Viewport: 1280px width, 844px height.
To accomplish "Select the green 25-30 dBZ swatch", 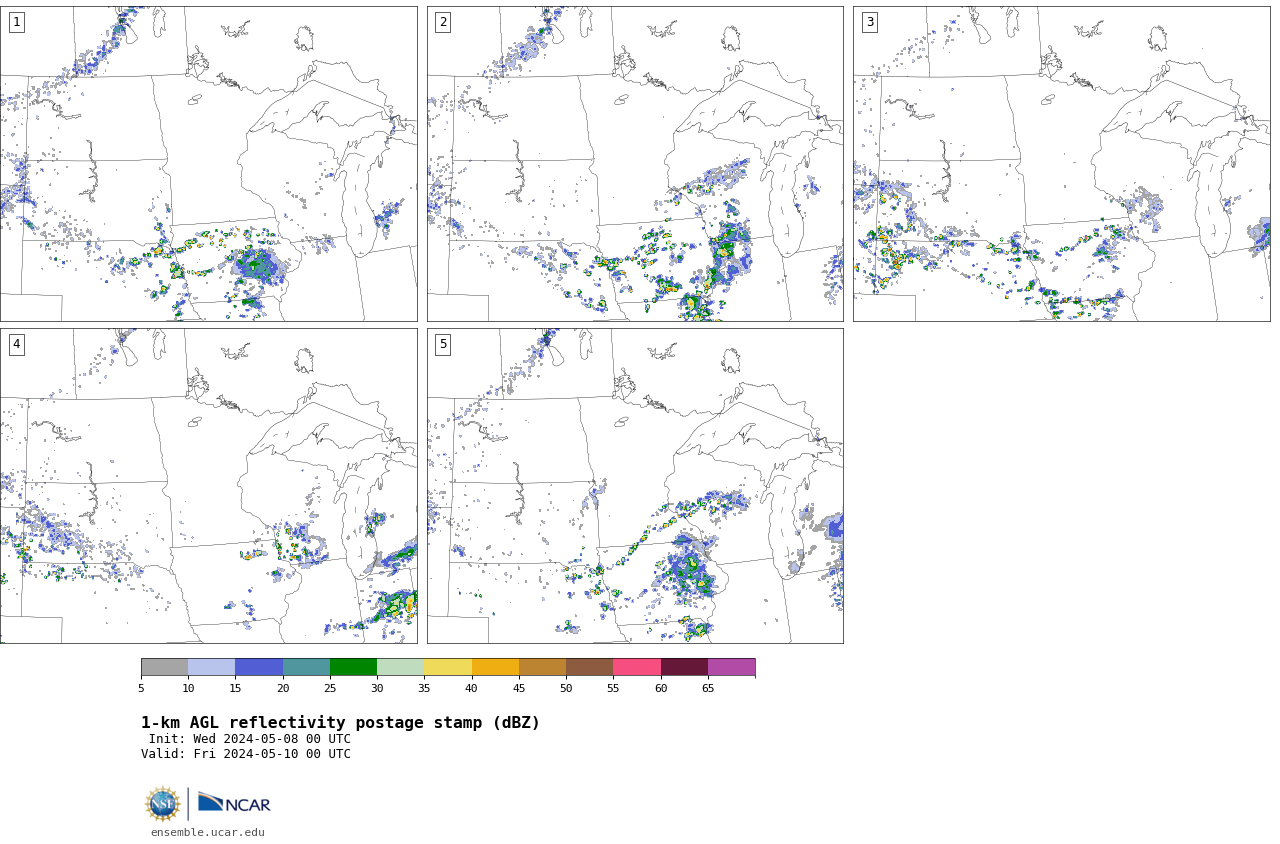I will 353,667.
